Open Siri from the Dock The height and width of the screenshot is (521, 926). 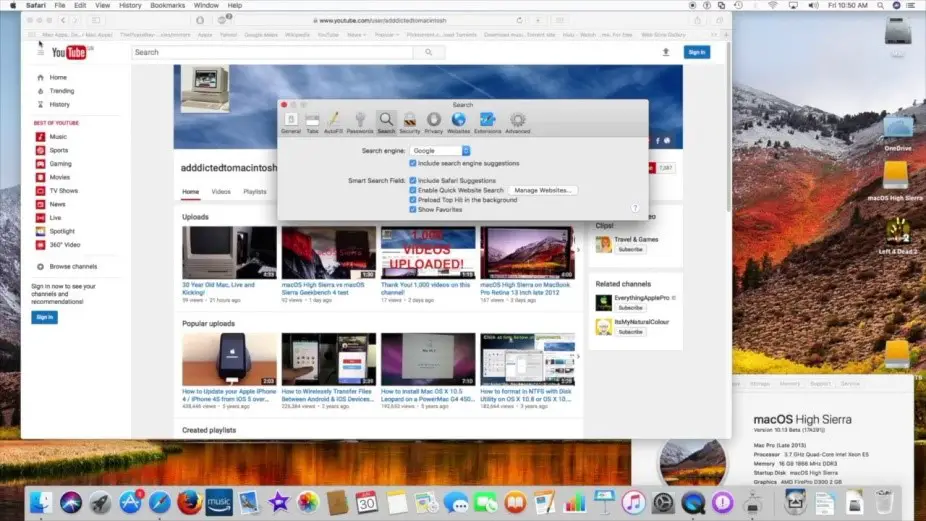coord(71,503)
